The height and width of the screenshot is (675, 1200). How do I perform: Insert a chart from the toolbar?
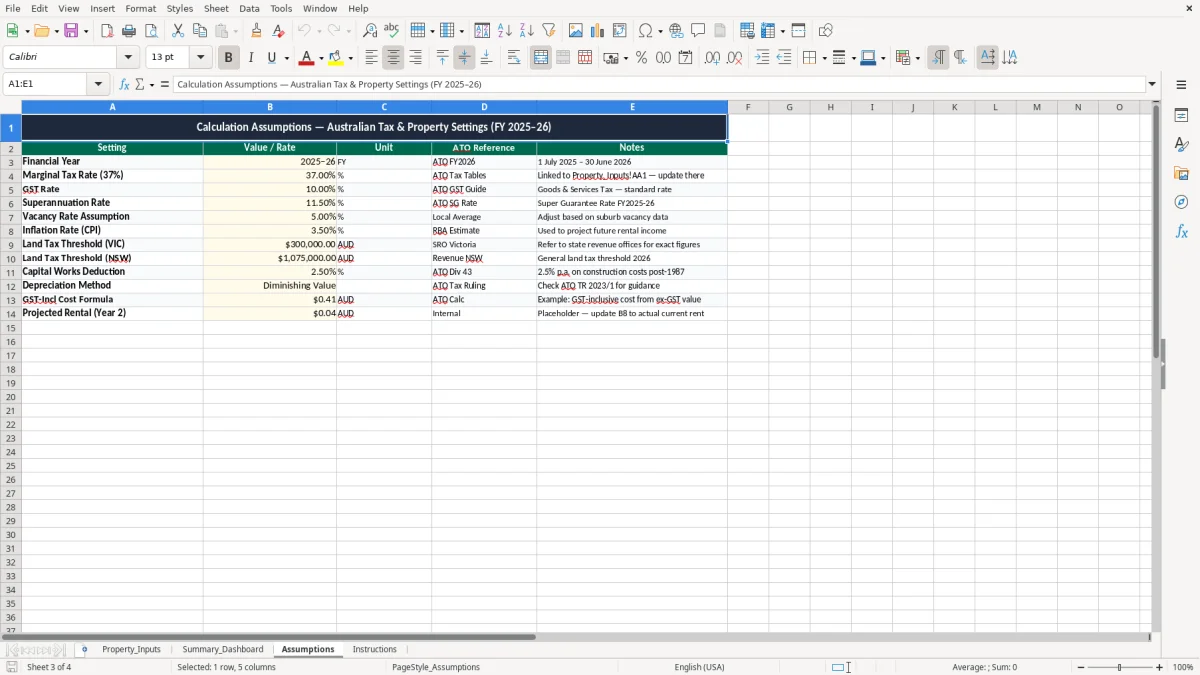(598, 31)
